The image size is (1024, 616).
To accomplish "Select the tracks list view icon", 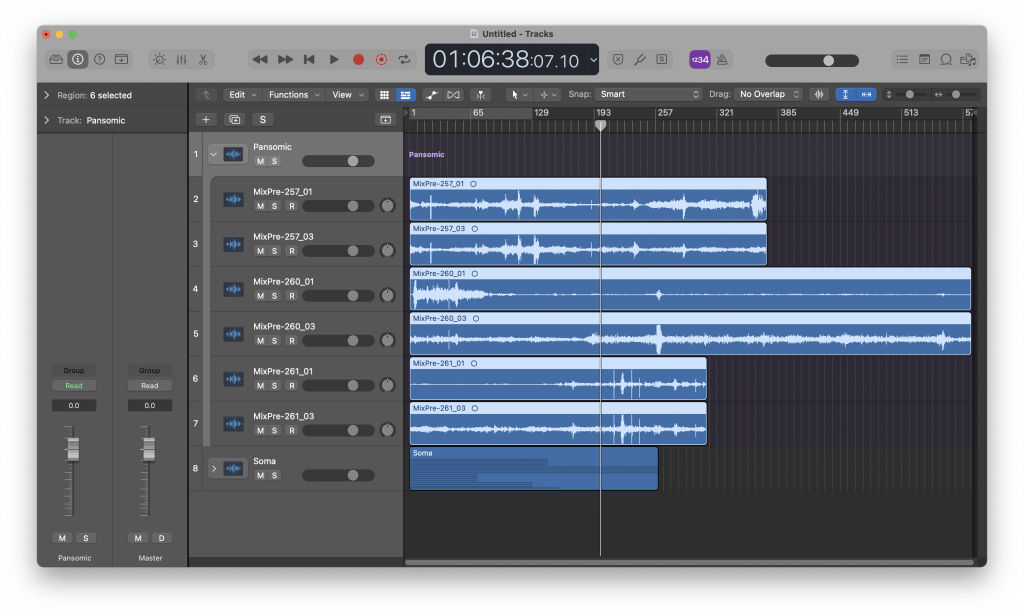I will click(406, 95).
